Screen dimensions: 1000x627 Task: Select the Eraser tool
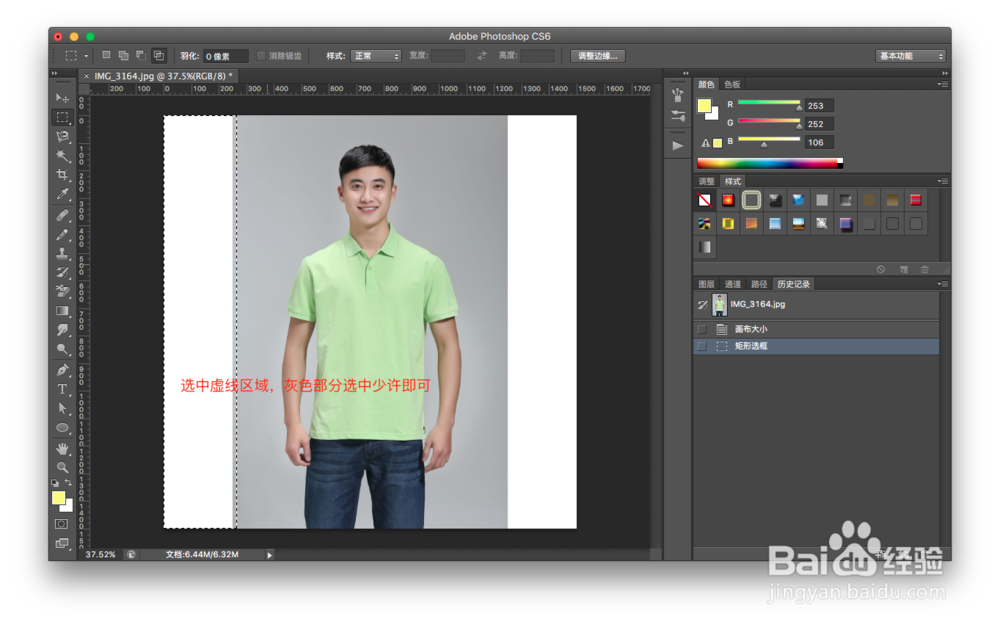pos(62,291)
